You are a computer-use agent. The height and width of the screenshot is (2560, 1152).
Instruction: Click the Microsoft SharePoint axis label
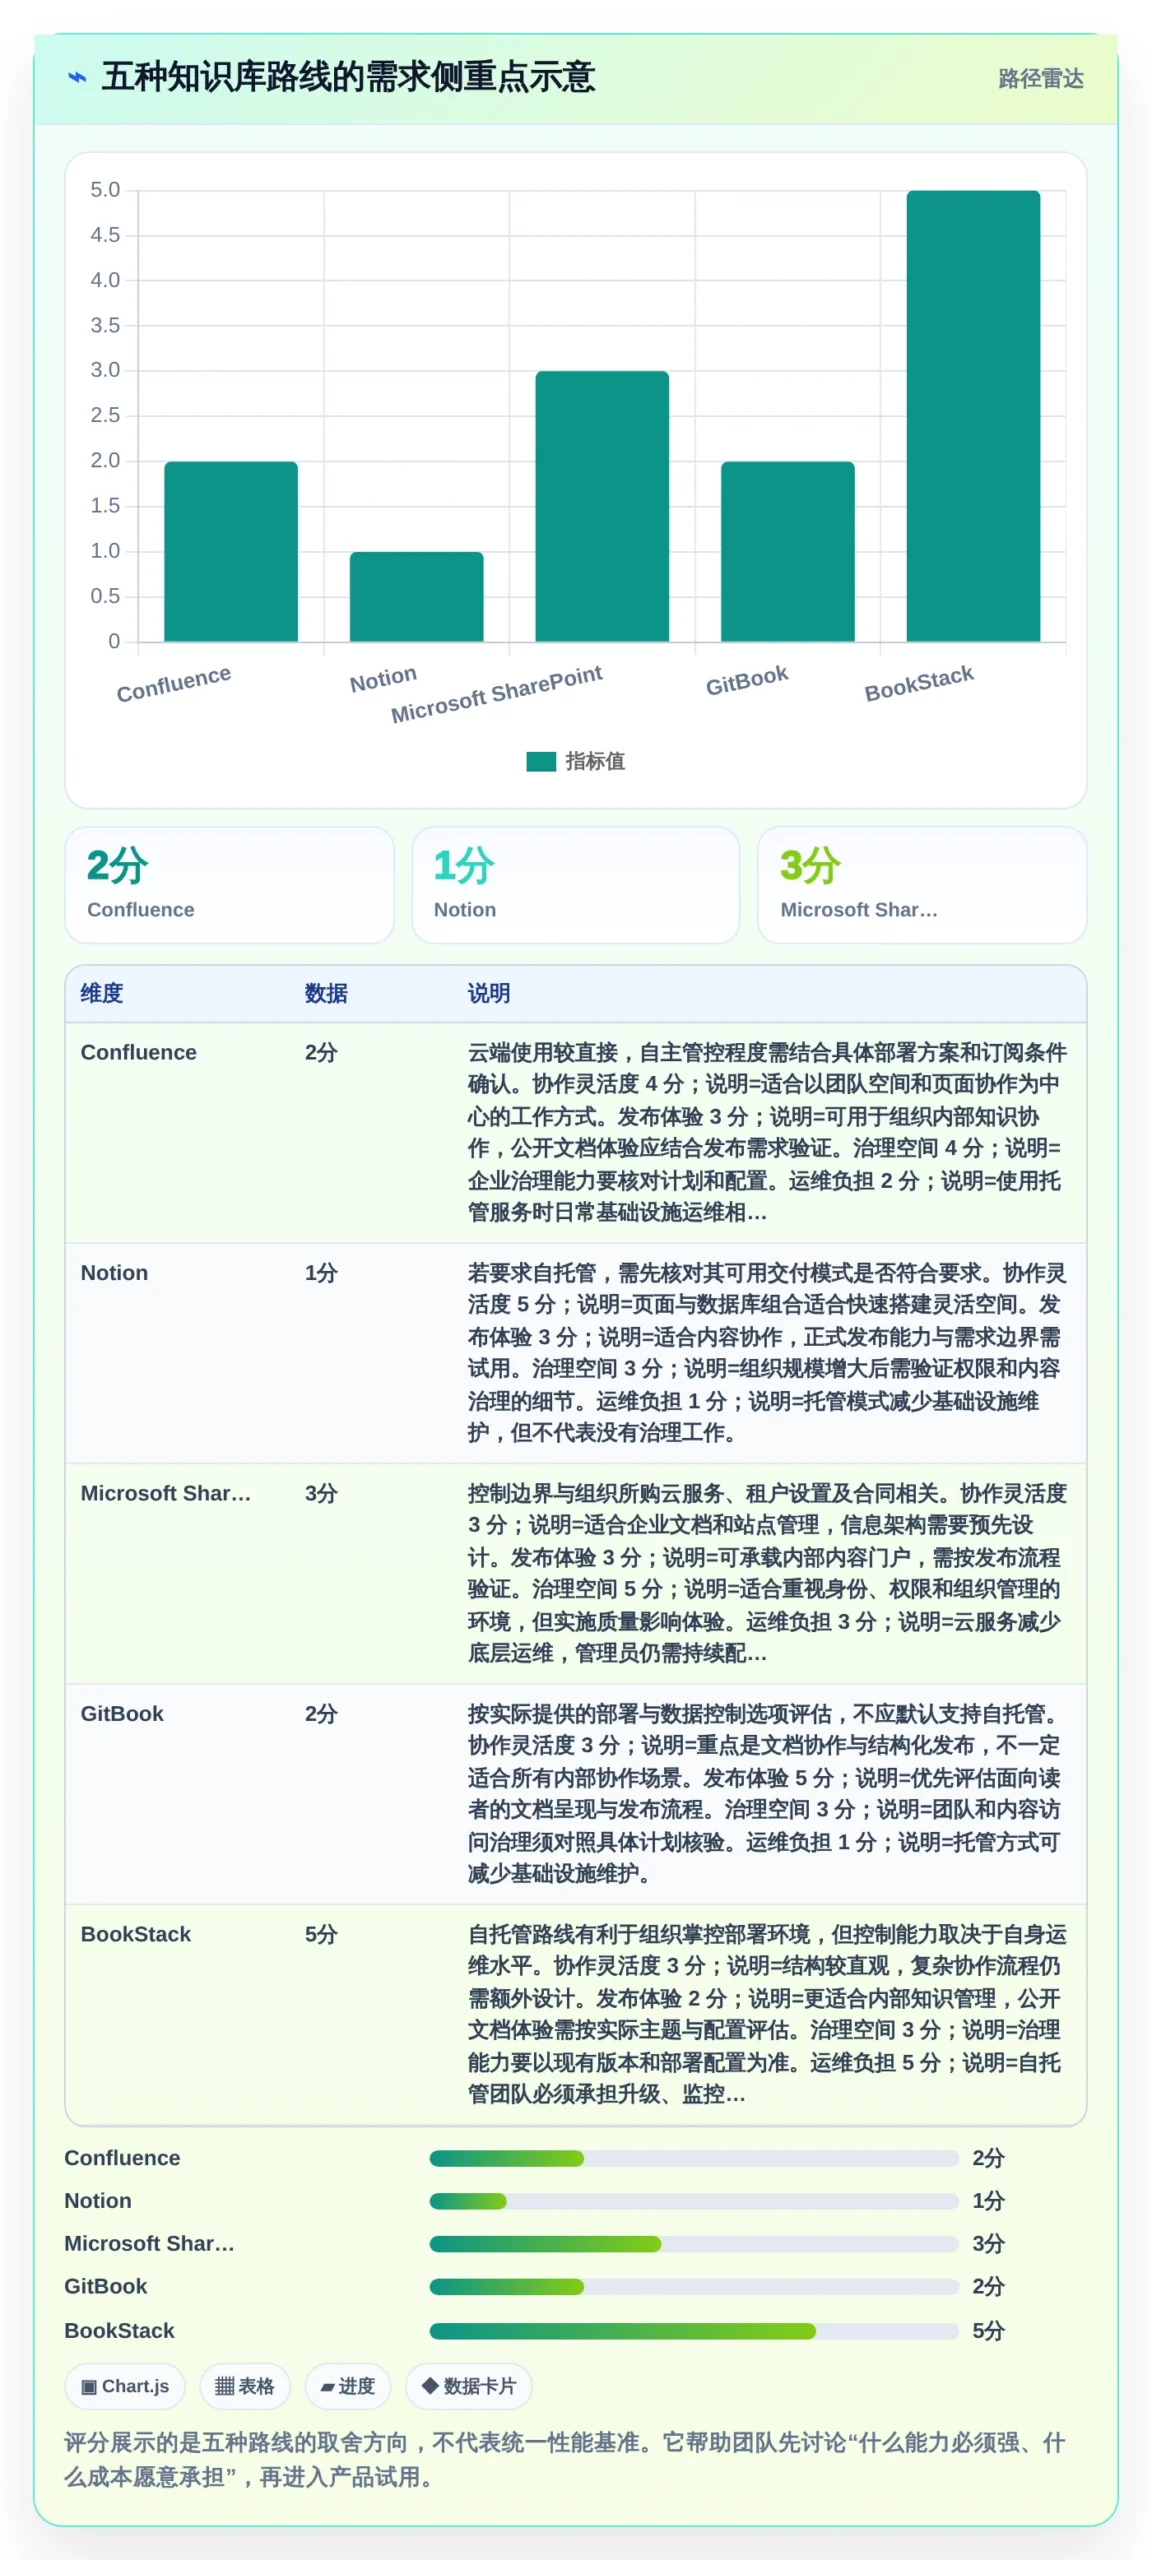pyautogui.click(x=497, y=694)
